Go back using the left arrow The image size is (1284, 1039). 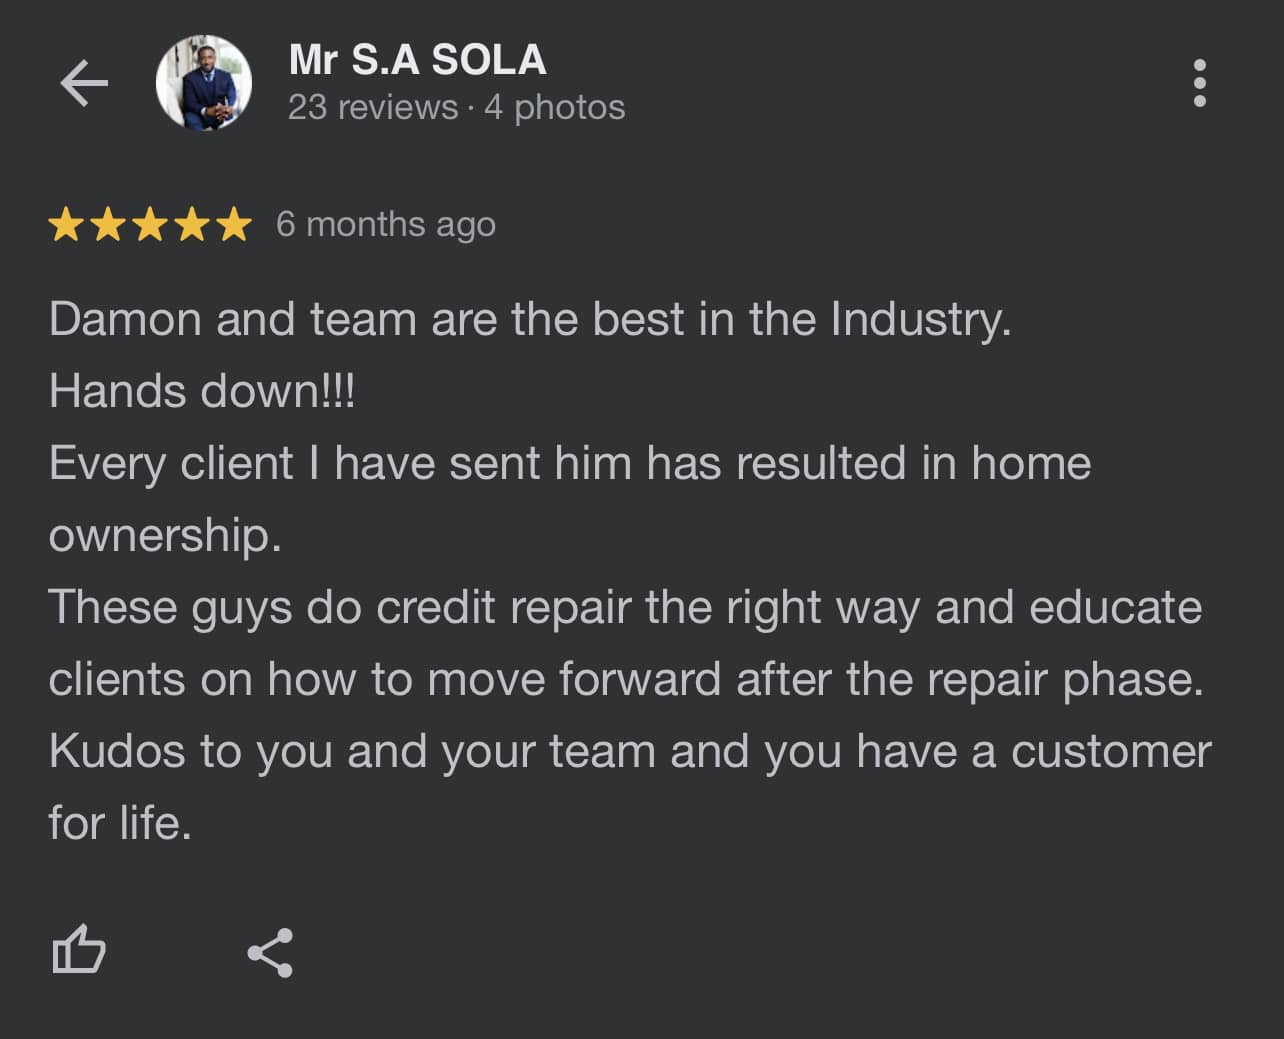click(x=84, y=83)
